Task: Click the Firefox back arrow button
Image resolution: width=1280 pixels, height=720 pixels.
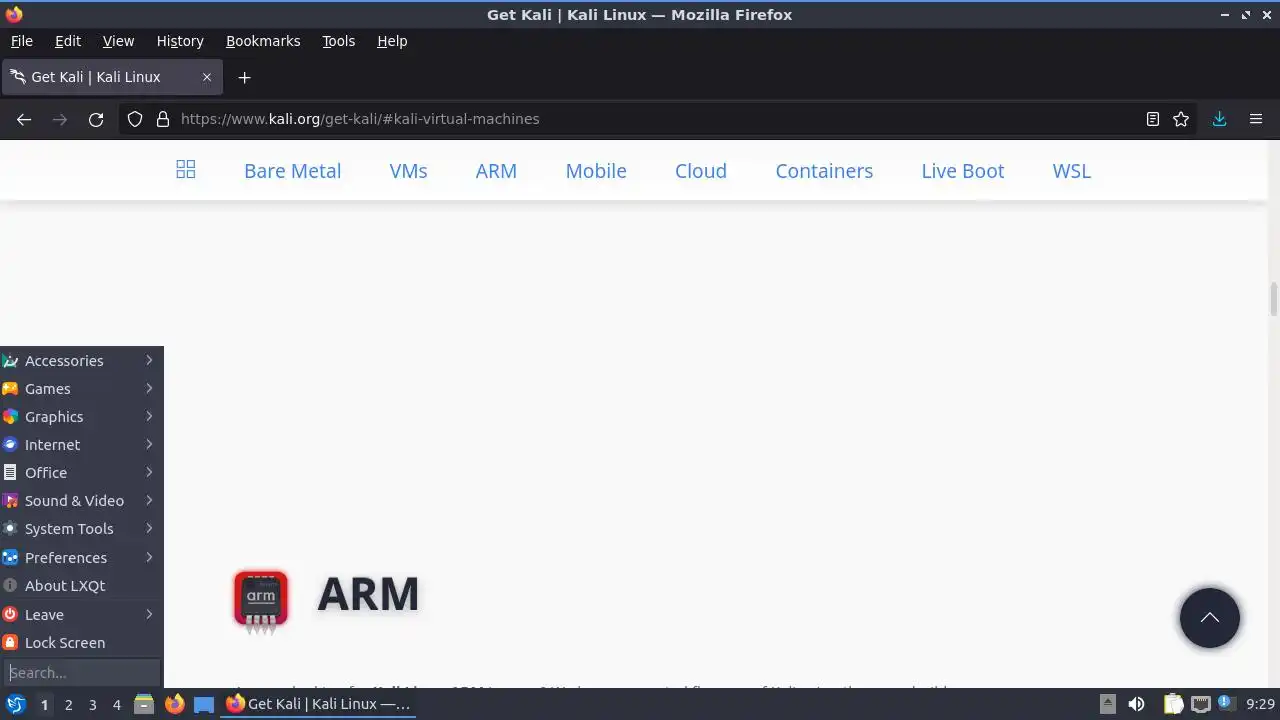Action: [x=24, y=119]
